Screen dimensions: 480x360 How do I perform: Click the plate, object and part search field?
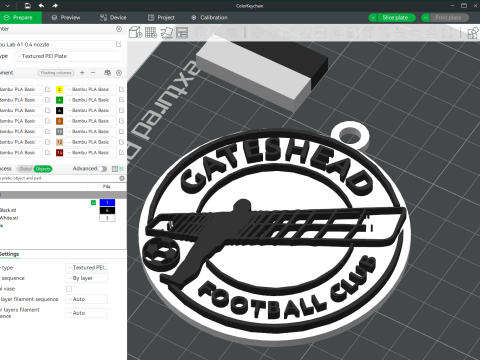(60, 178)
